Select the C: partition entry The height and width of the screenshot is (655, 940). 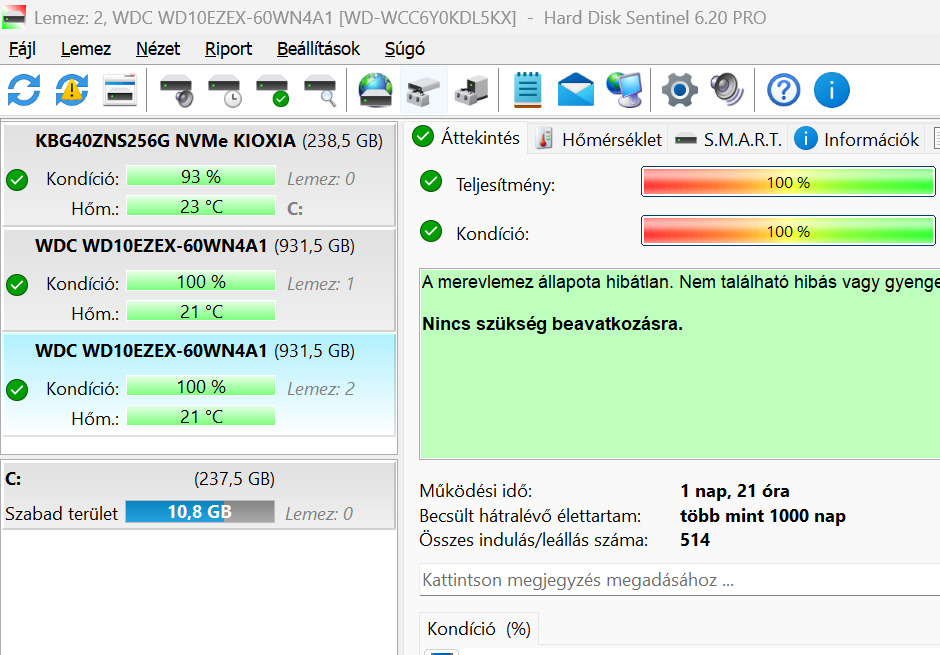(200, 495)
